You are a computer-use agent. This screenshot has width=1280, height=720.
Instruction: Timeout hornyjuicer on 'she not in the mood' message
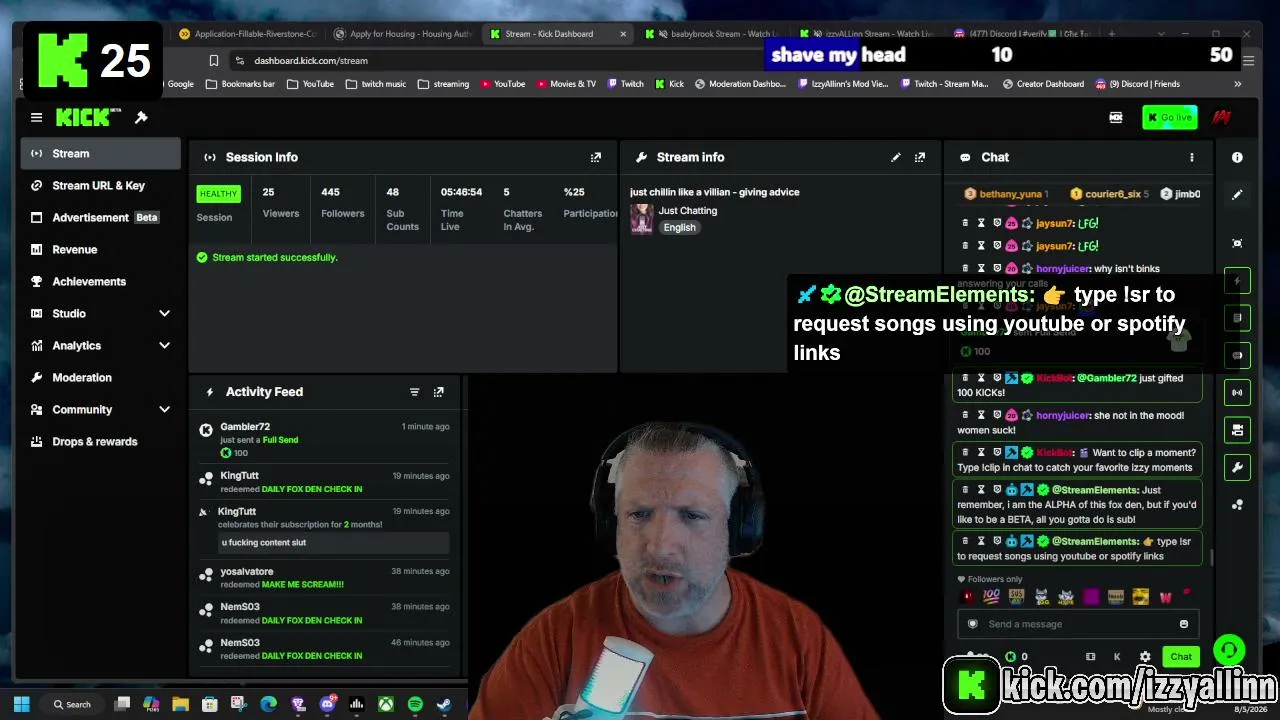click(x=981, y=415)
